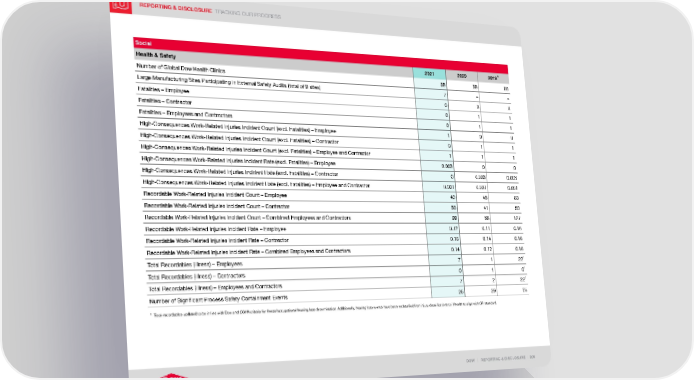The width and height of the screenshot is (694, 380).
Task: Click Recordable Work-Related Injuries Incident Count – Employee row
Action: pos(215,195)
